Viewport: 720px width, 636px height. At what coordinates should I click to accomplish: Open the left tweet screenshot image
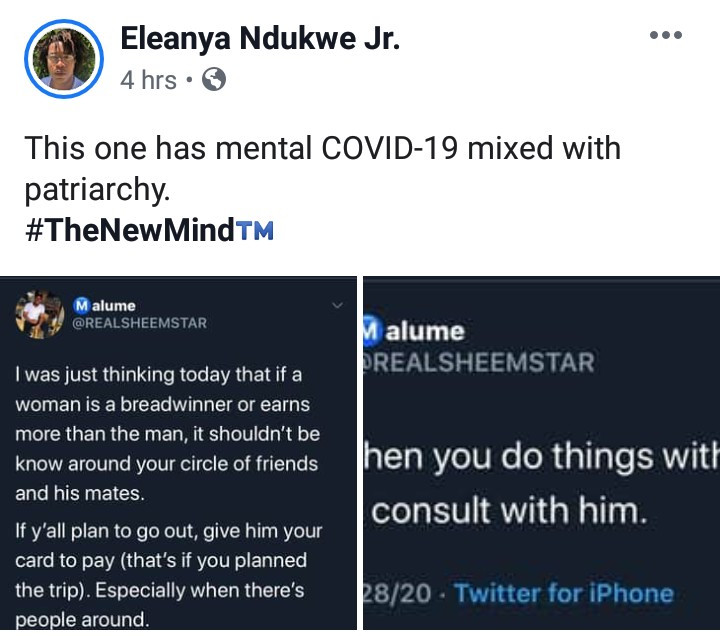tap(178, 453)
